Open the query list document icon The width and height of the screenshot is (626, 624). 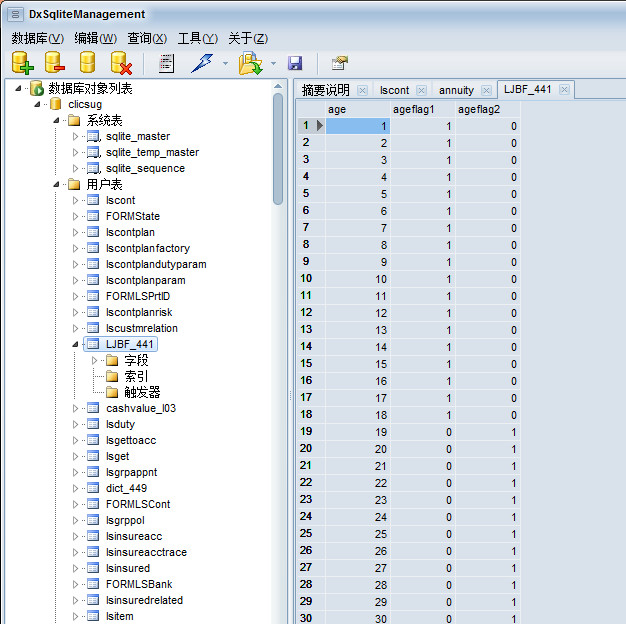pos(166,63)
